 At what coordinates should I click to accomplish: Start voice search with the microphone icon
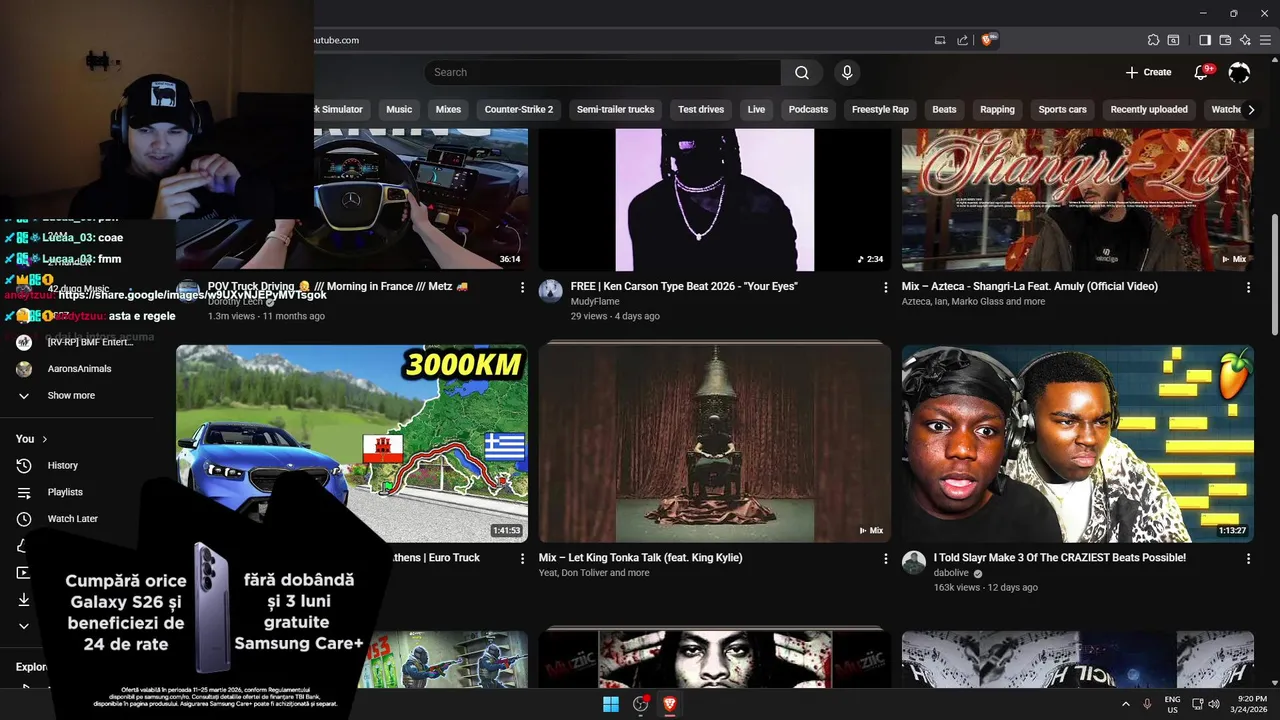847,72
